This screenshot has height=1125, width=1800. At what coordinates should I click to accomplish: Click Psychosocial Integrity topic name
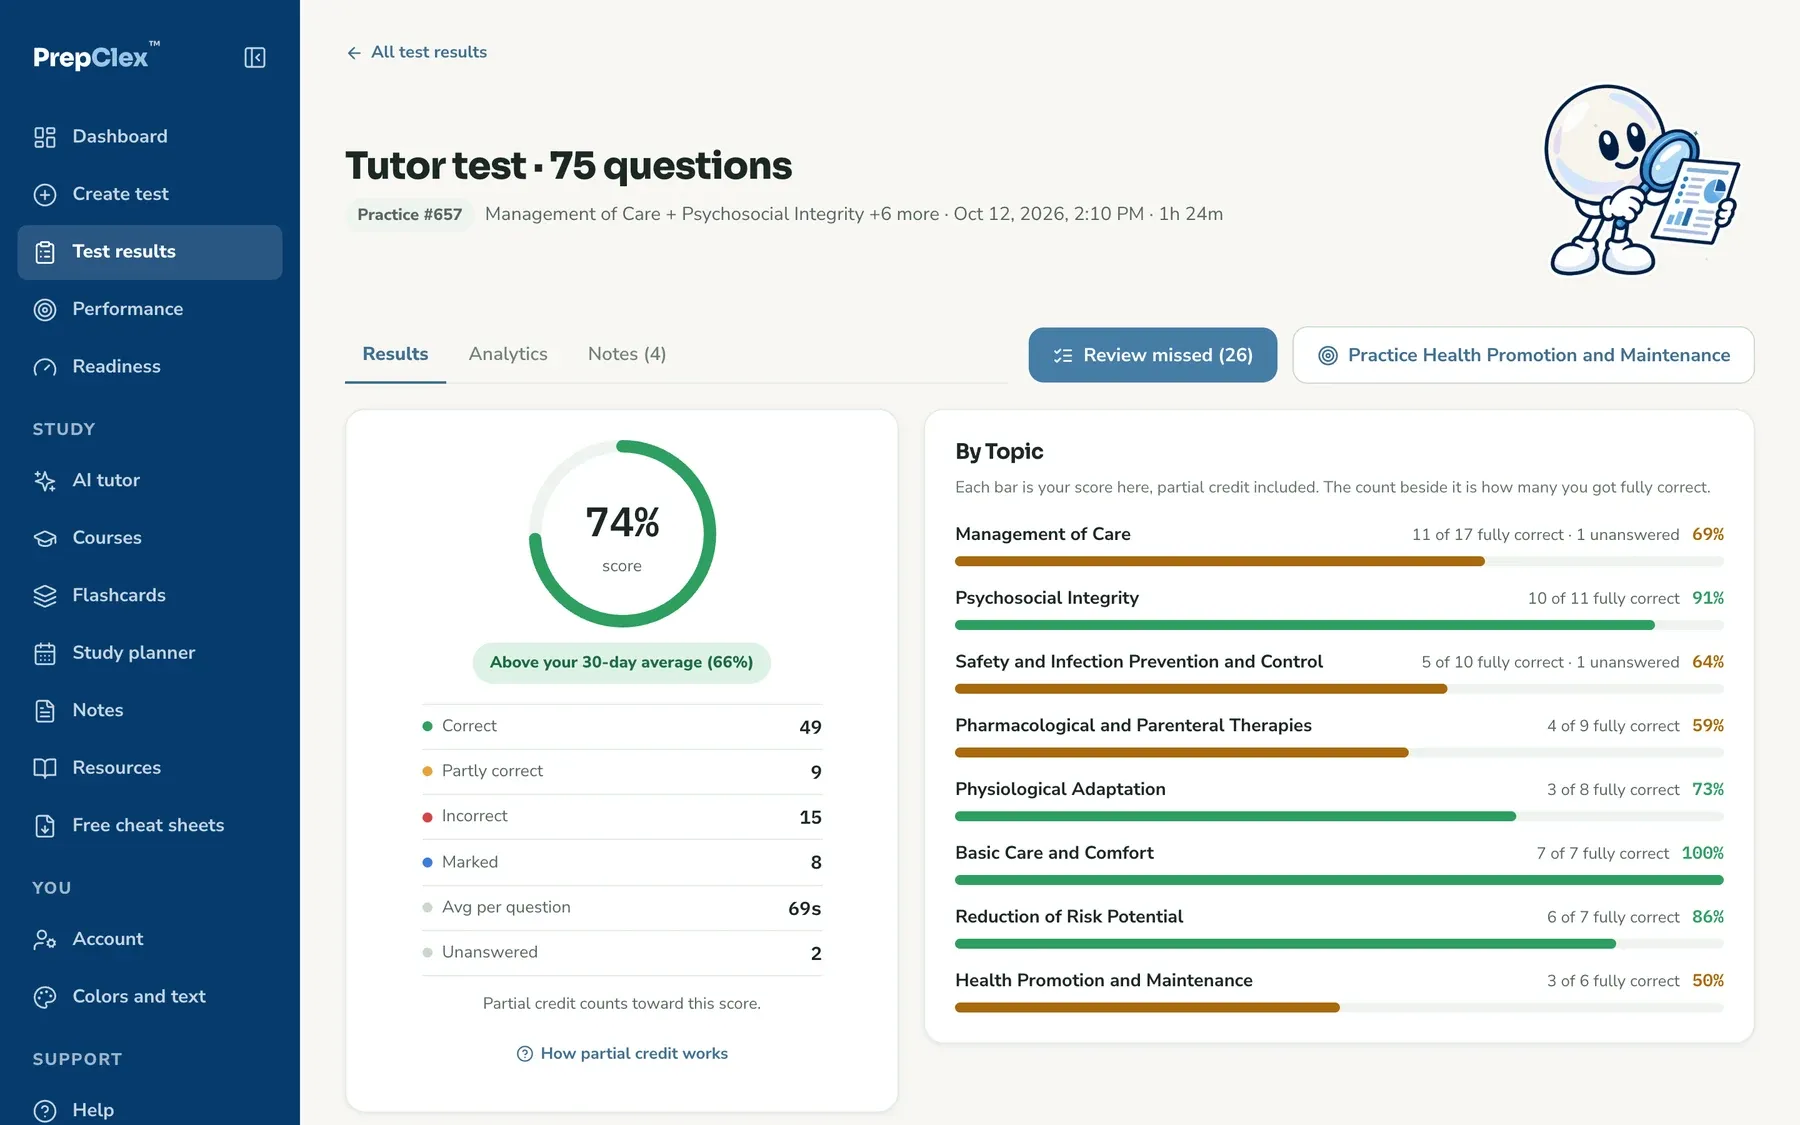click(x=1047, y=598)
